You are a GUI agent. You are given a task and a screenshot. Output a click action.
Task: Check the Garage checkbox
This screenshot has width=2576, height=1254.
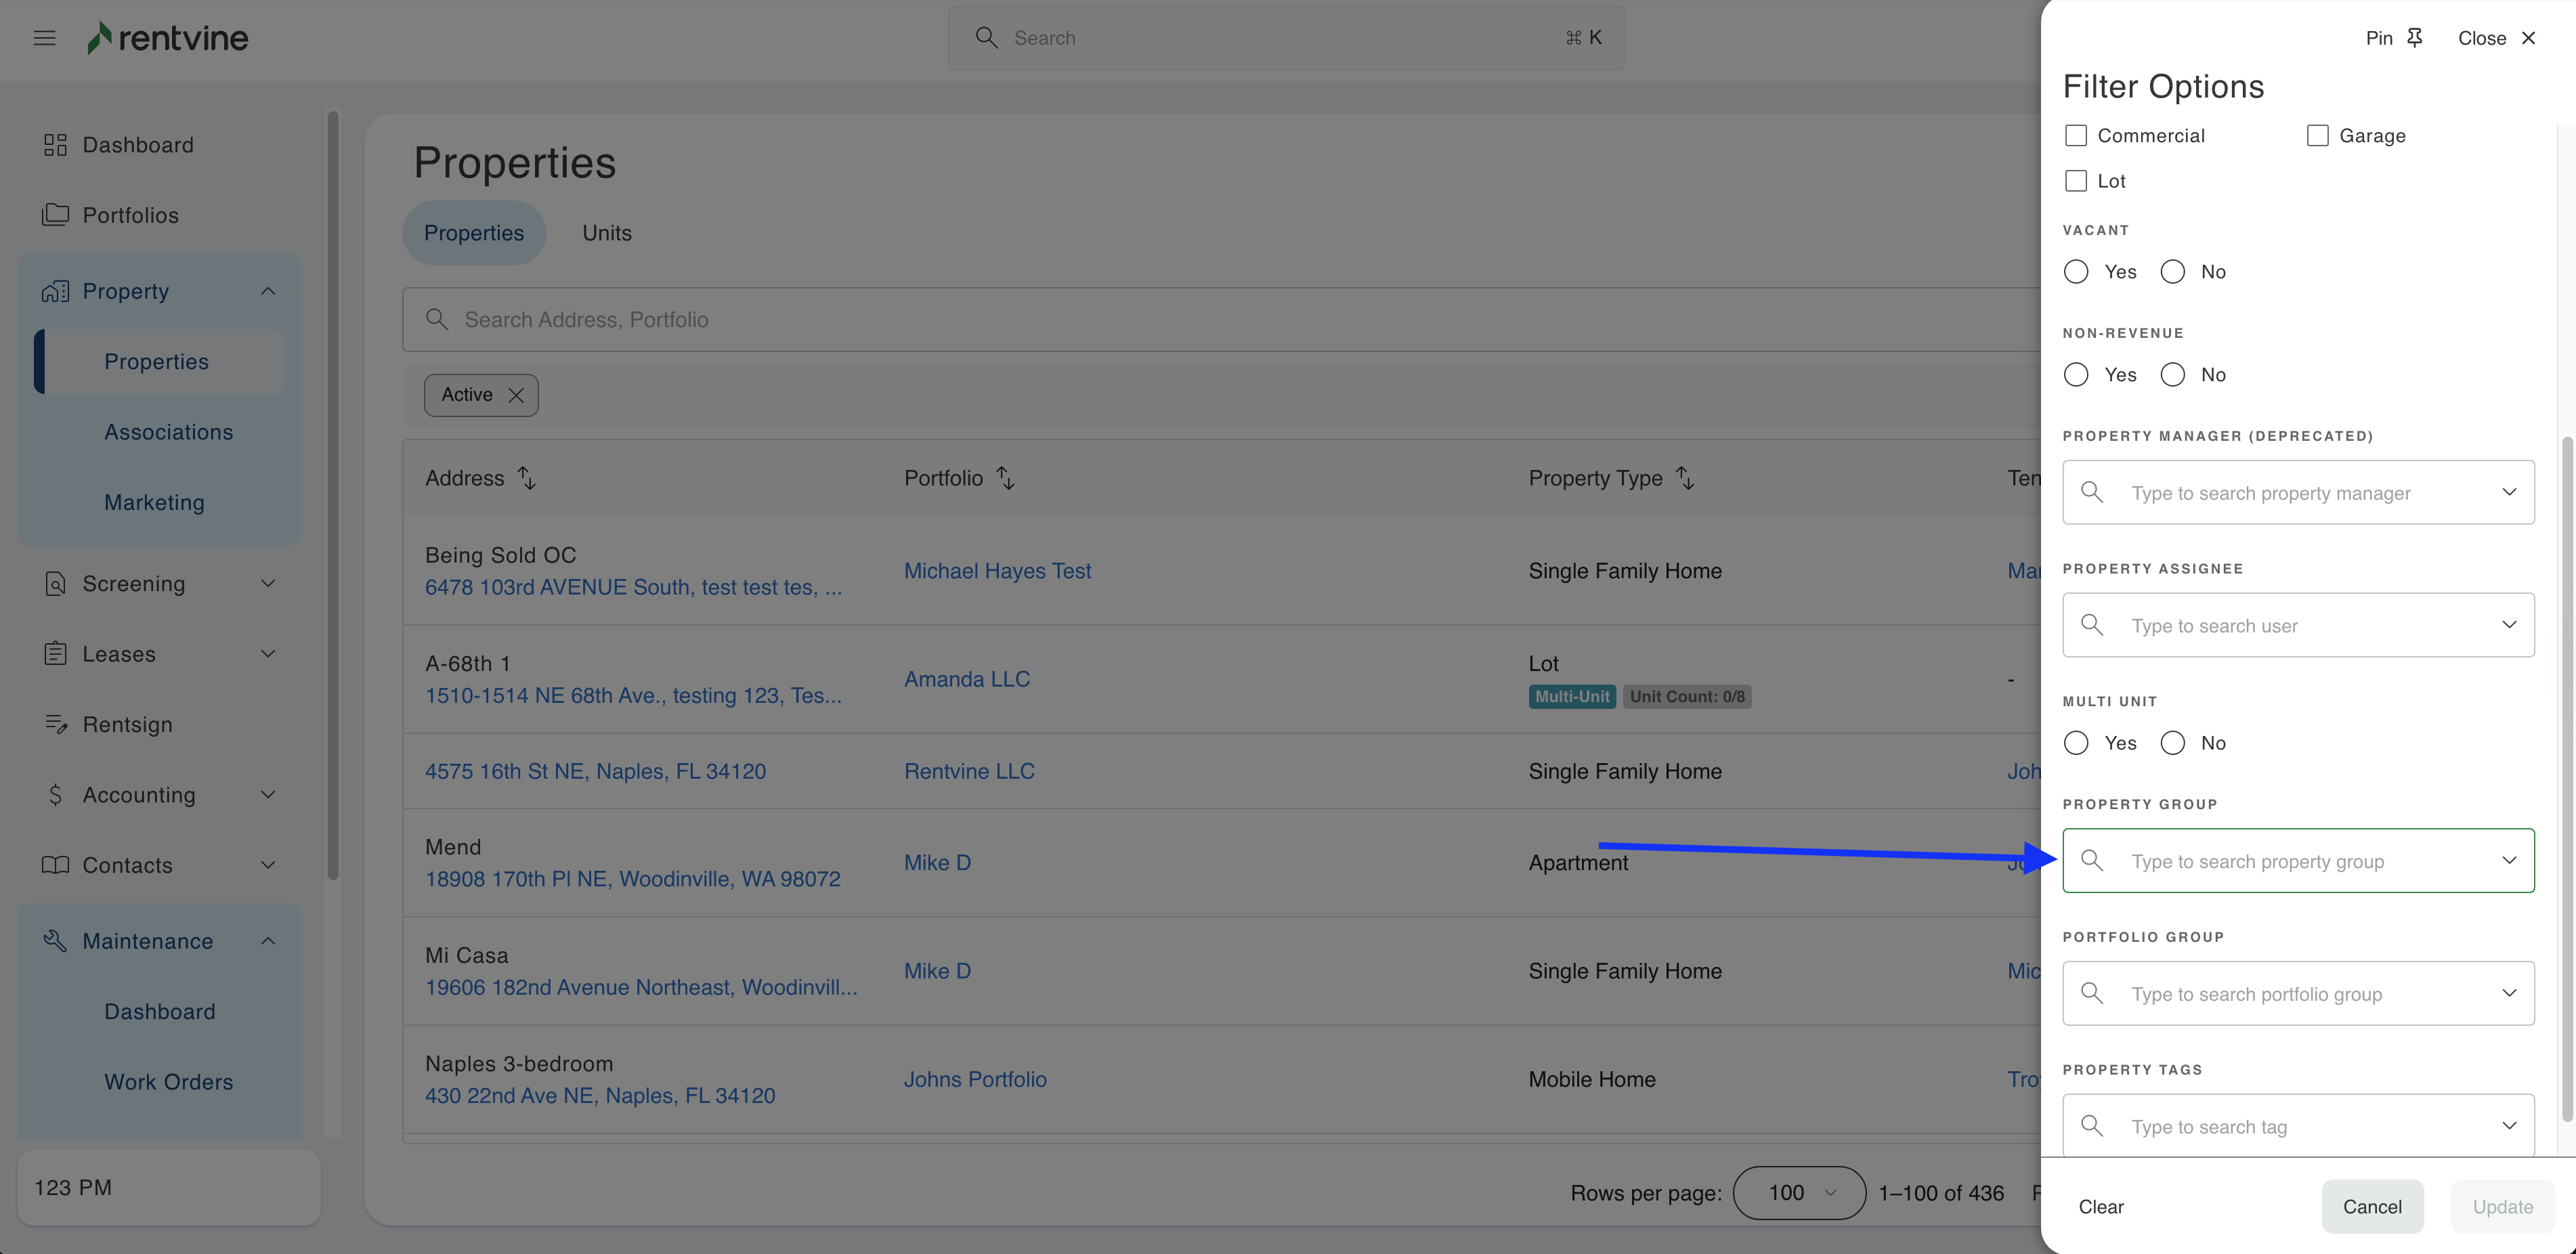point(2317,135)
